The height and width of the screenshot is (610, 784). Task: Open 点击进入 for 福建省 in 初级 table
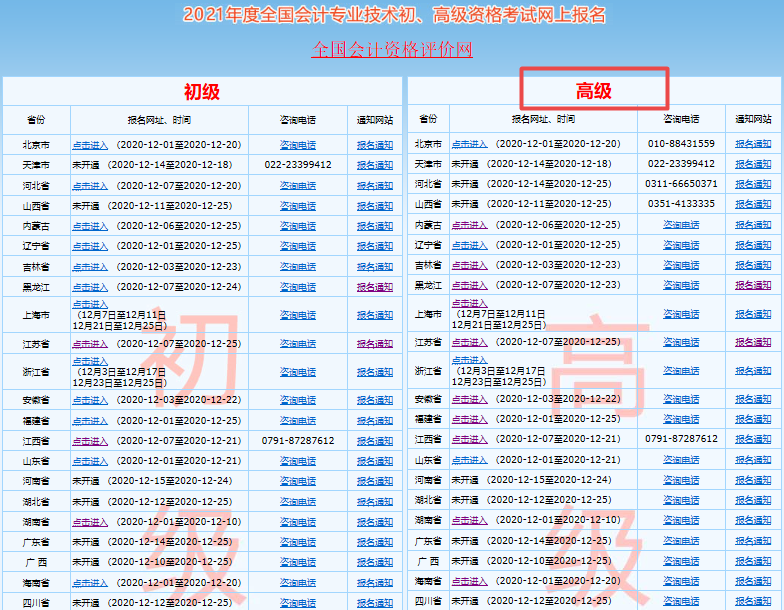tap(90, 421)
